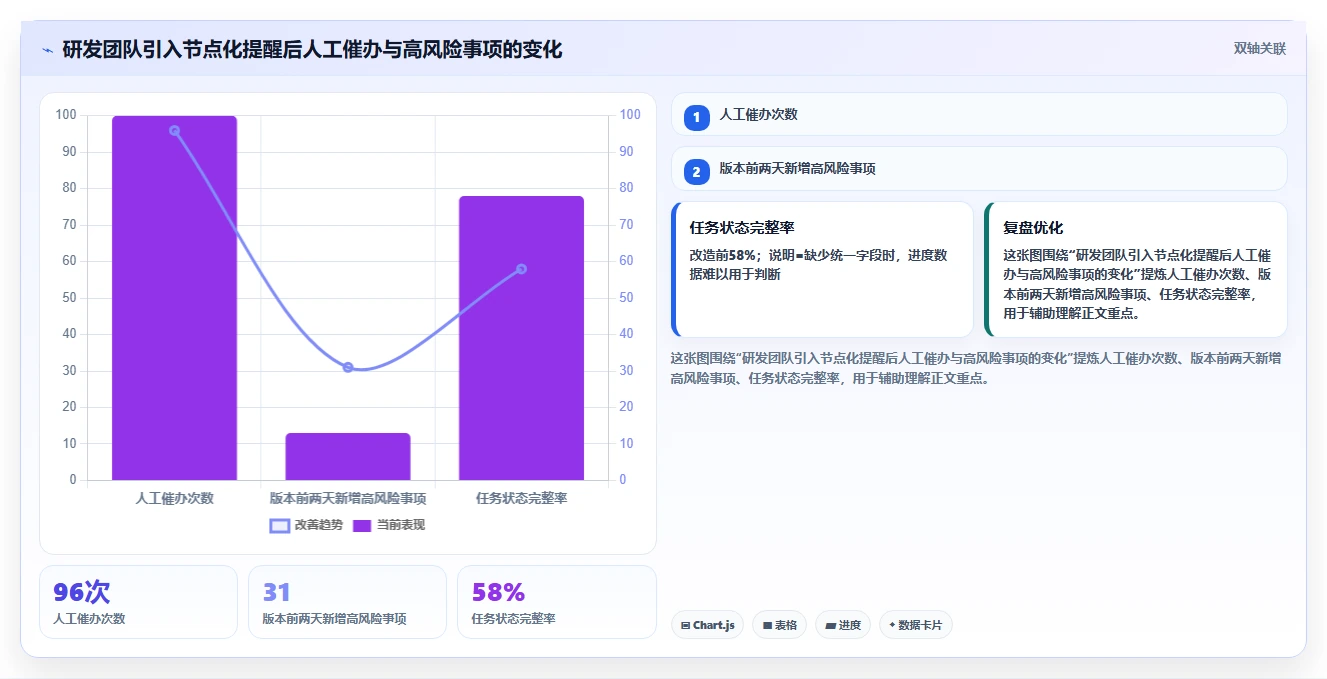
Task: Click the 31 stat card
Action: point(347,602)
